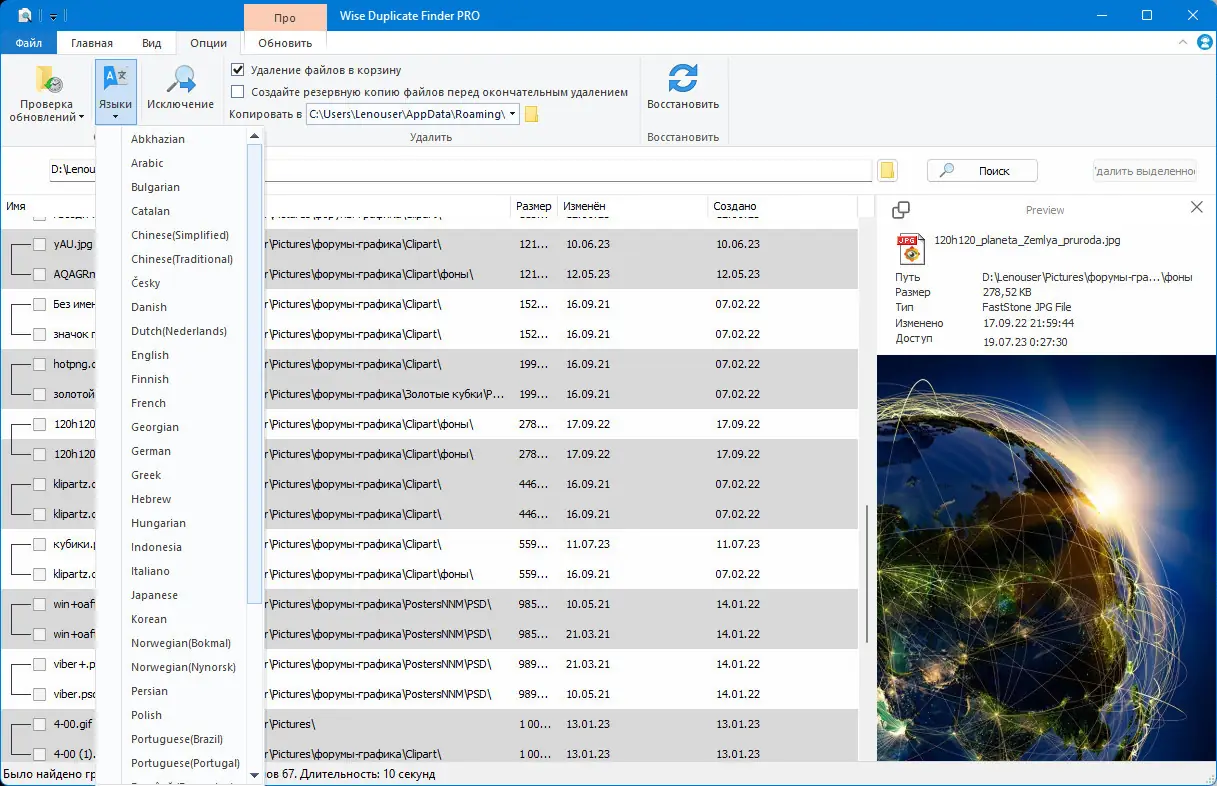1217x786 pixels.
Task: Select English from the language list
Action: (x=150, y=355)
